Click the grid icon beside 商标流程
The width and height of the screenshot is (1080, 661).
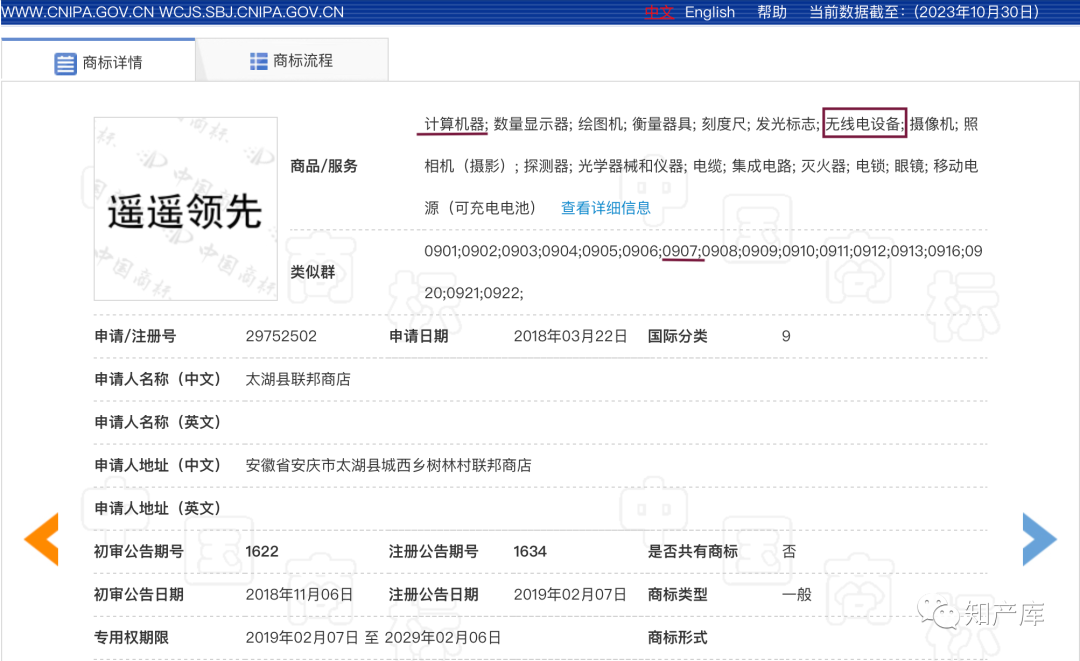click(258, 61)
